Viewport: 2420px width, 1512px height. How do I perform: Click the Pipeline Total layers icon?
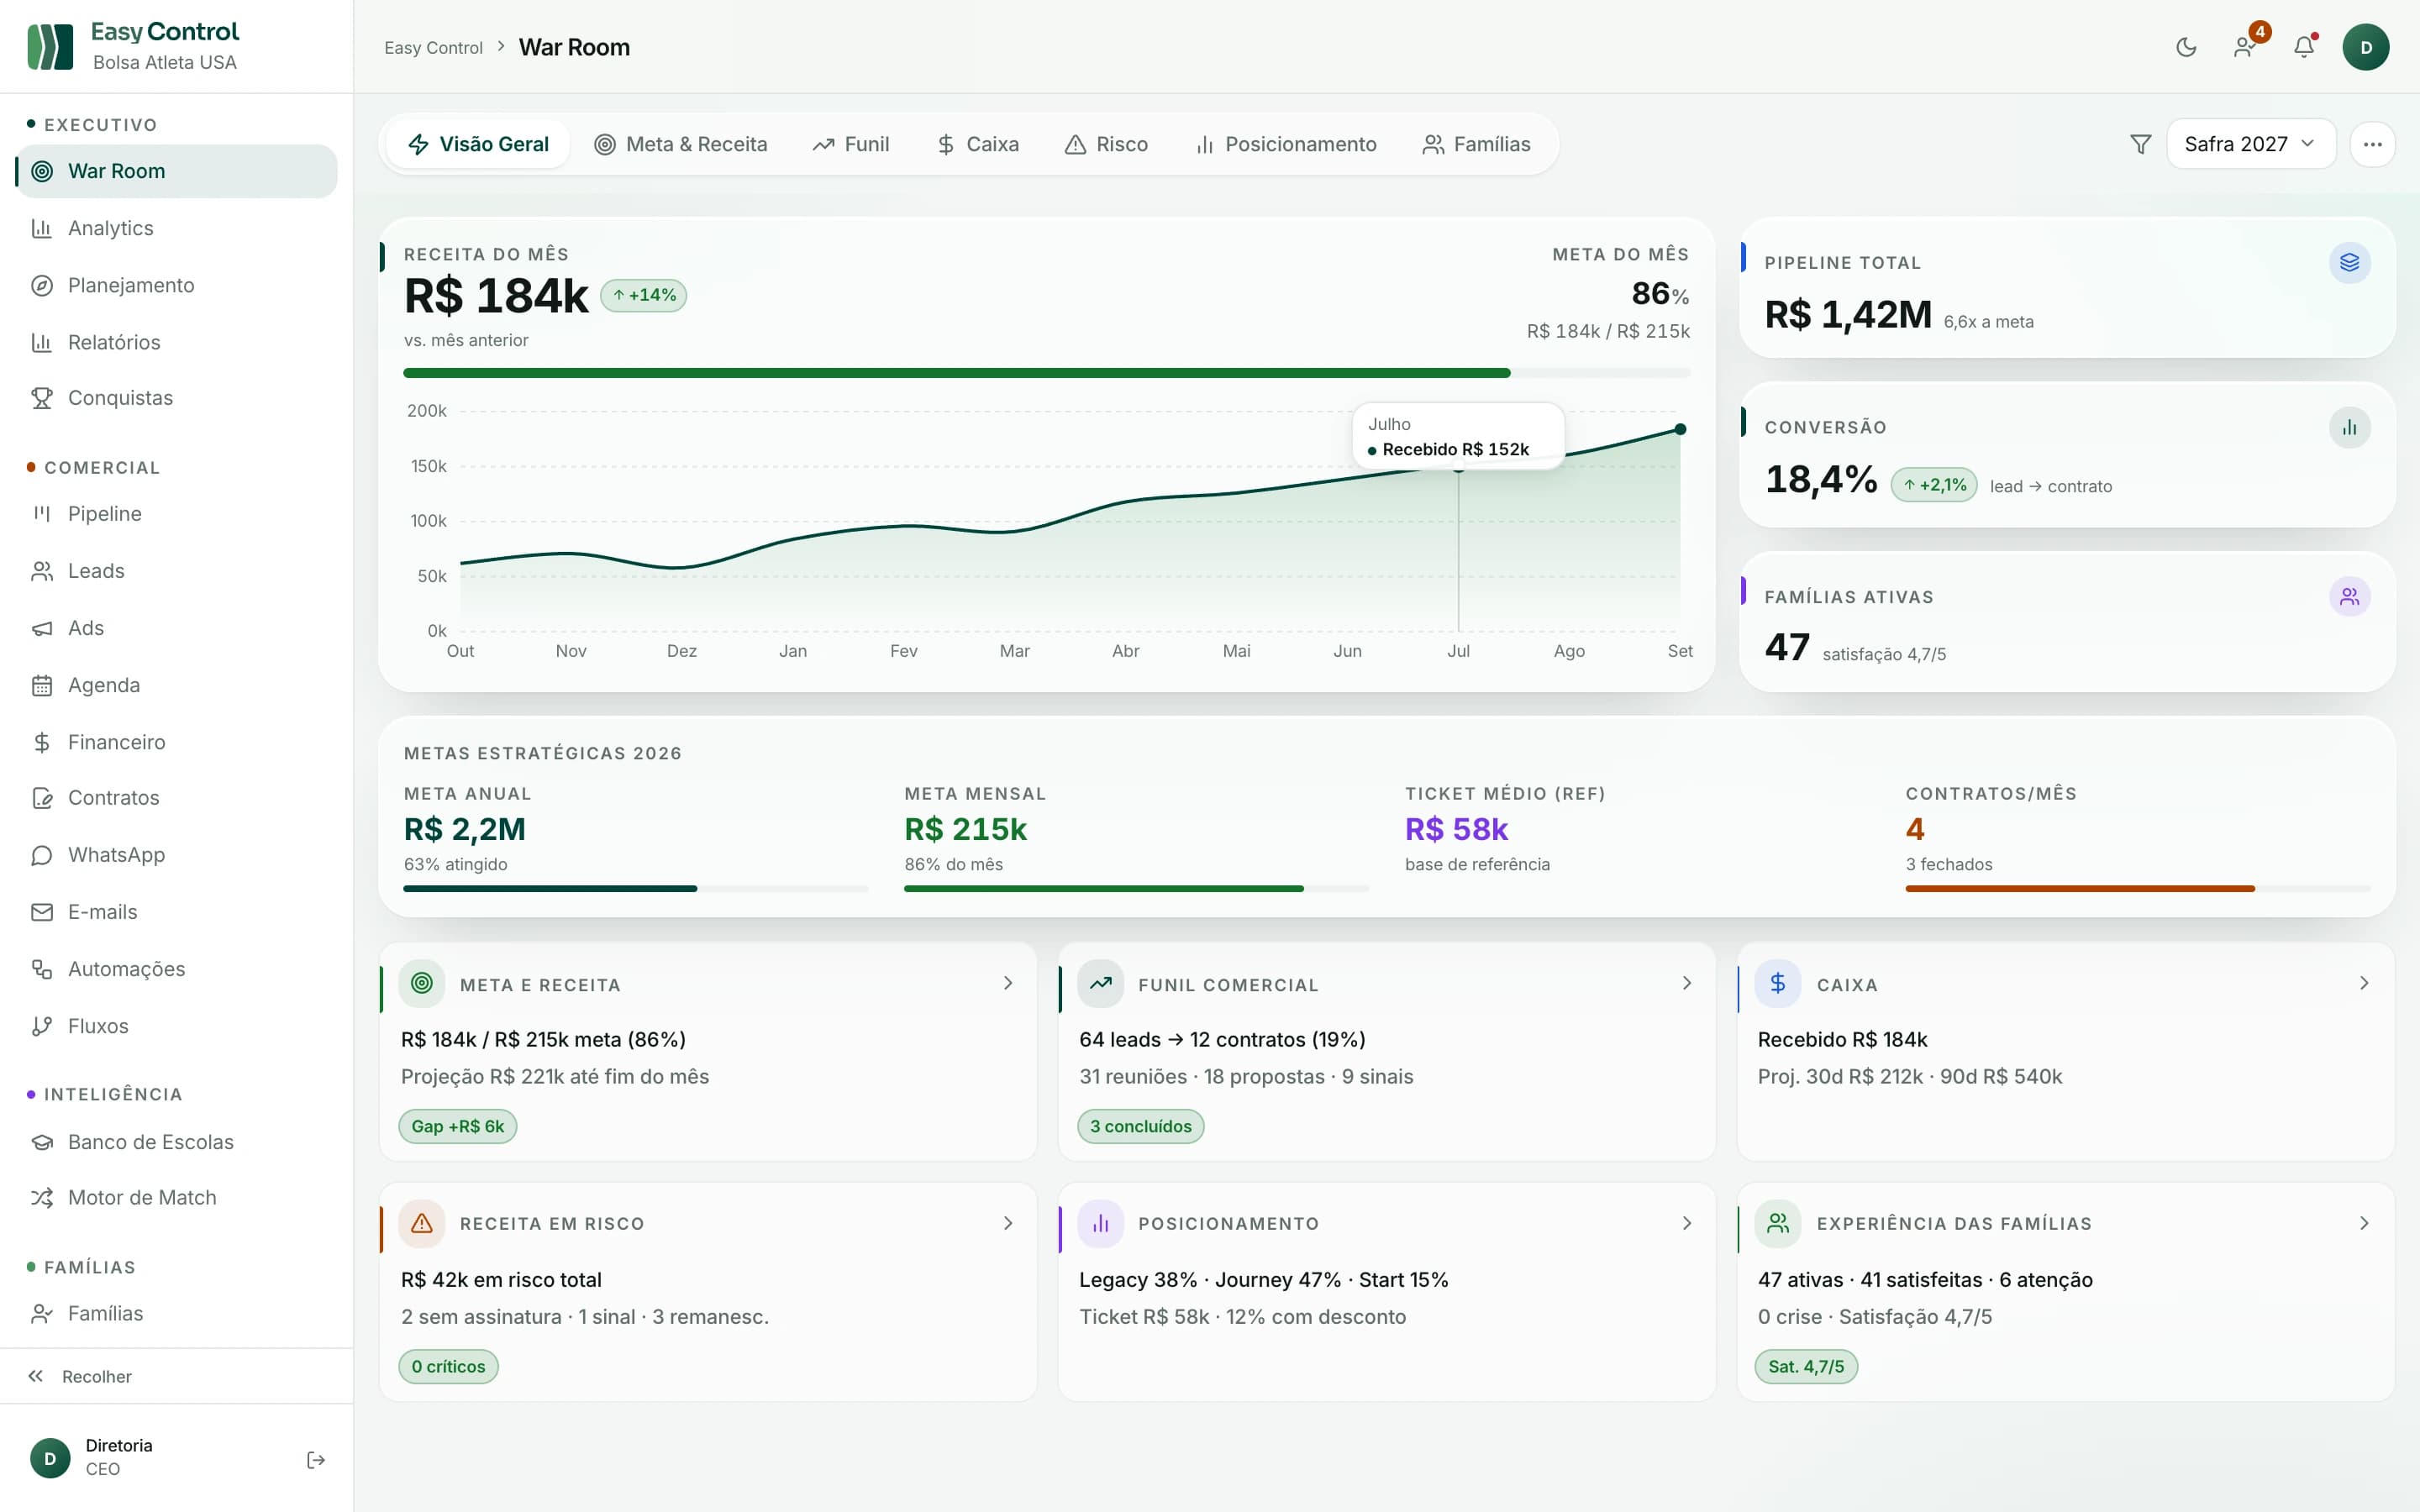(x=2349, y=262)
